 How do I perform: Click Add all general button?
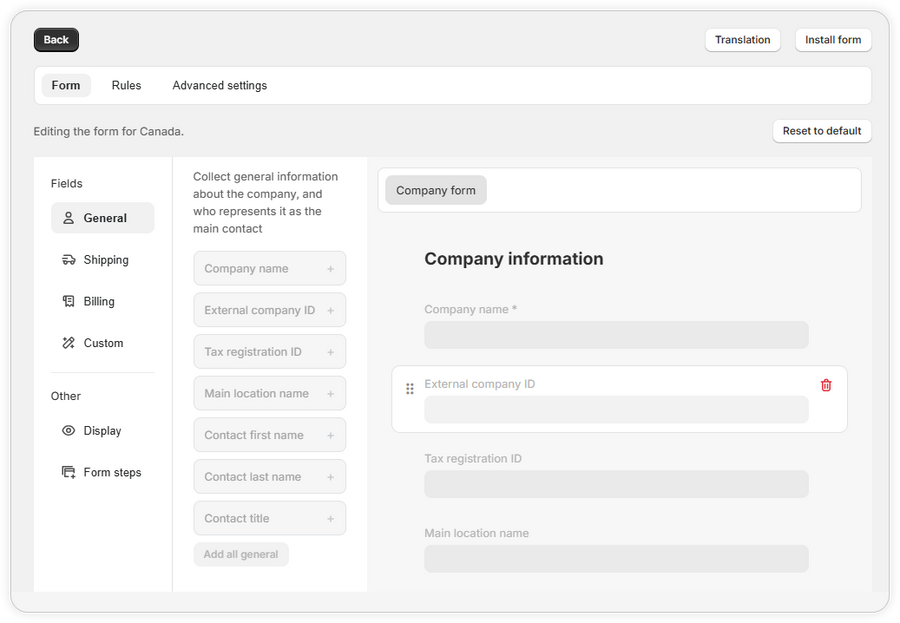[x=241, y=555]
